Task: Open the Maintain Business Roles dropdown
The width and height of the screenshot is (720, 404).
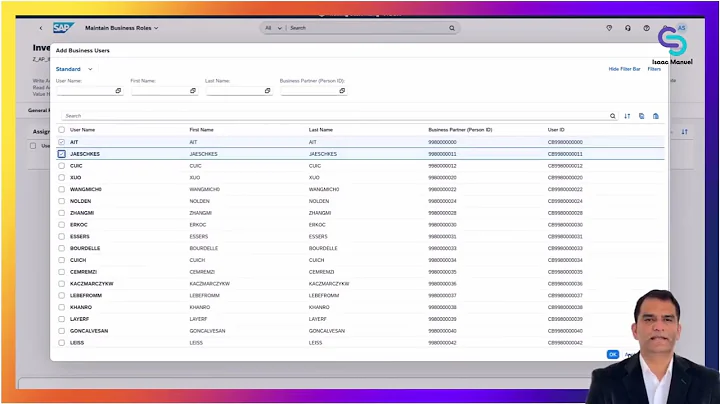Action: point(122,28)
